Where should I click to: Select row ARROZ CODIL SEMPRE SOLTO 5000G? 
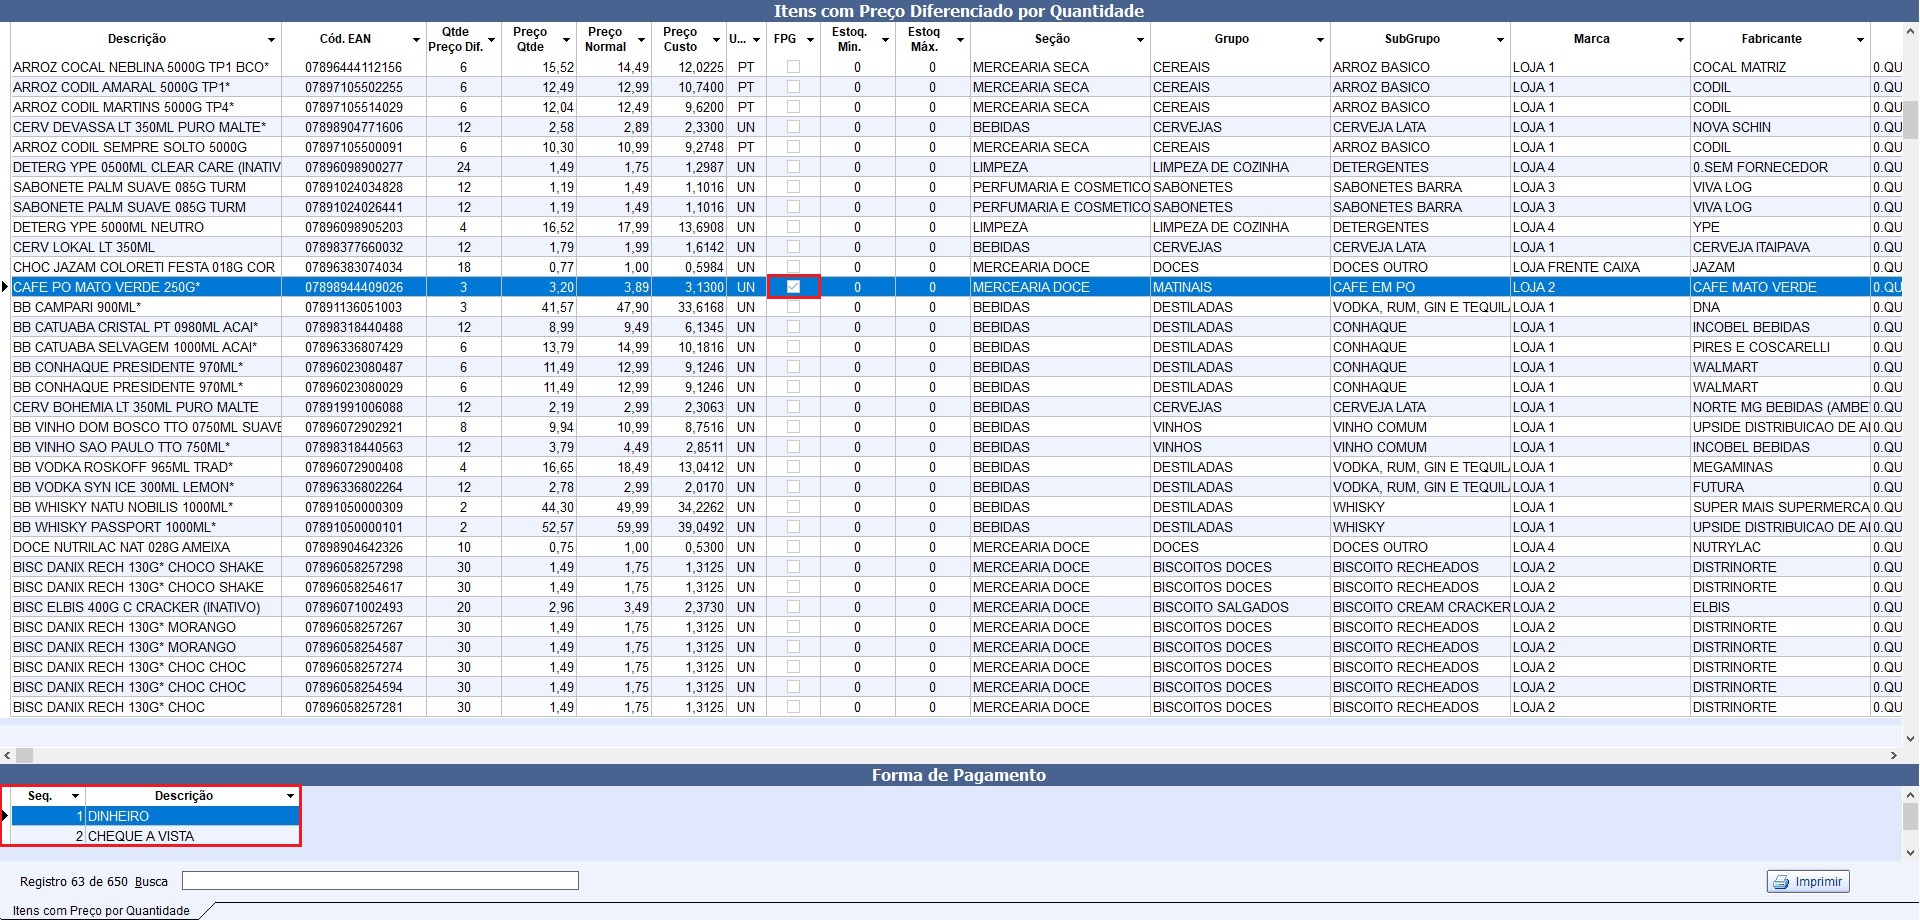pyautogui.click(x=956, y=147)
